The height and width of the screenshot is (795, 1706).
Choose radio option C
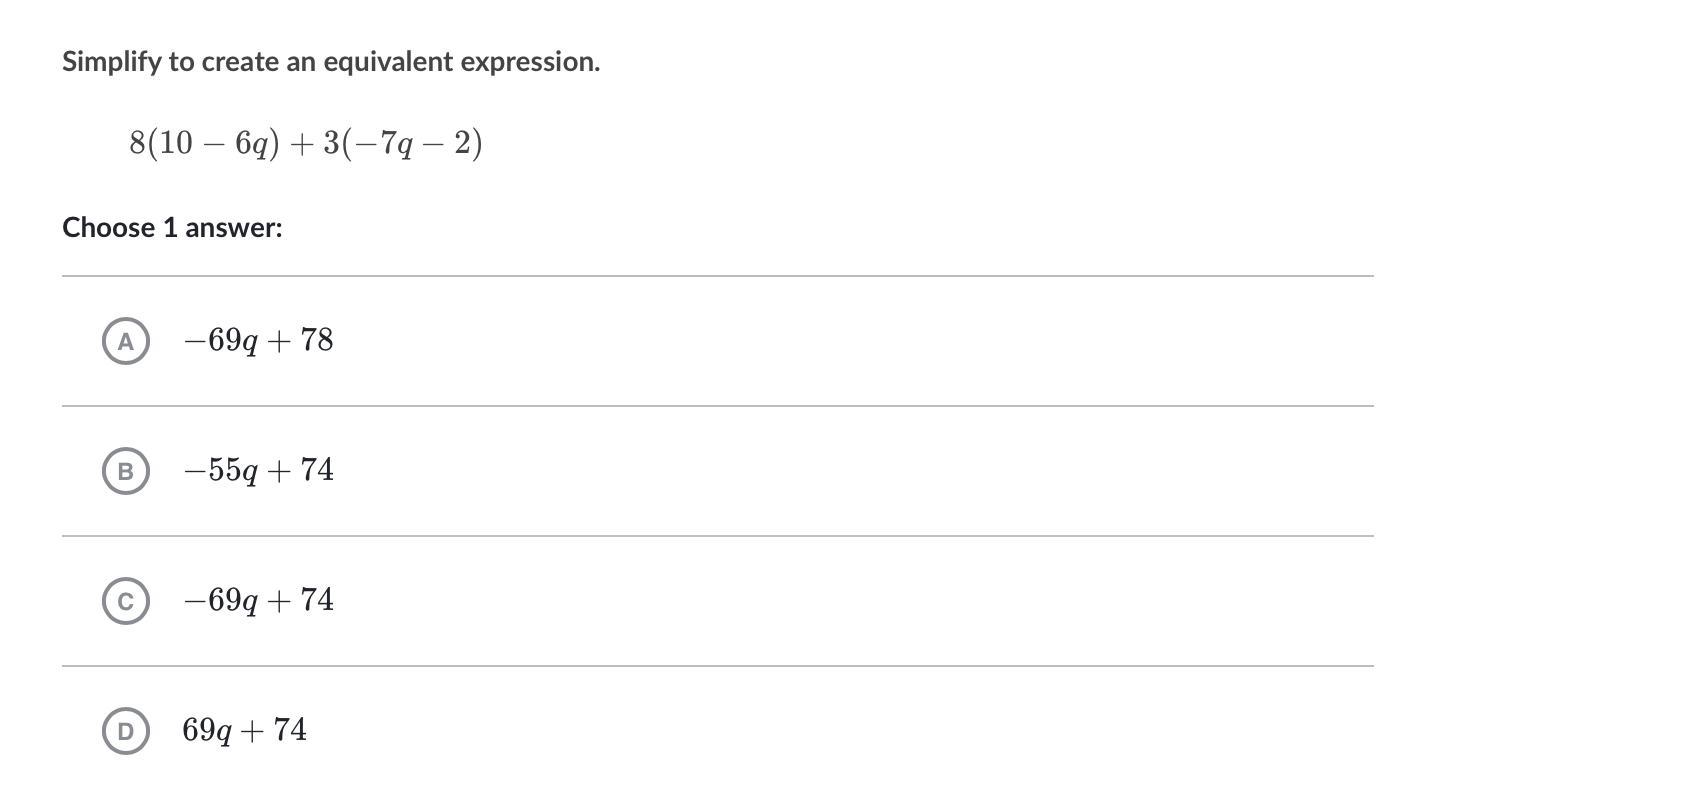[125, 601]
